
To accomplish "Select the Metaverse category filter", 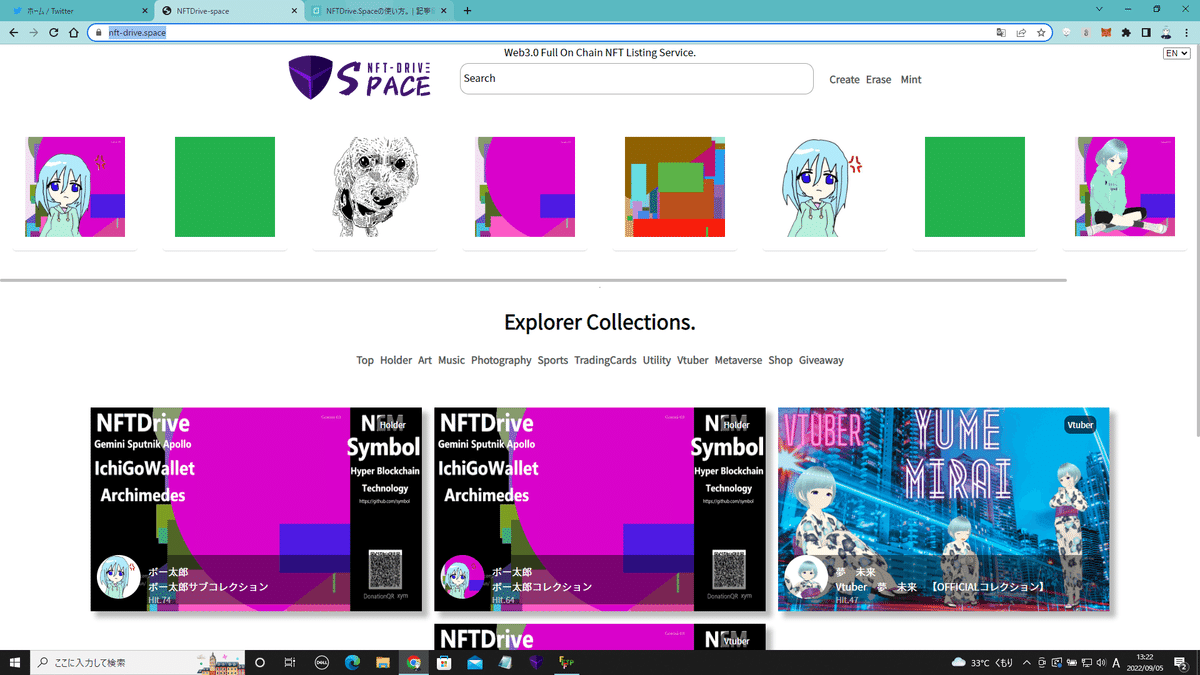I will pyautogui.click(x=738, y=360).
